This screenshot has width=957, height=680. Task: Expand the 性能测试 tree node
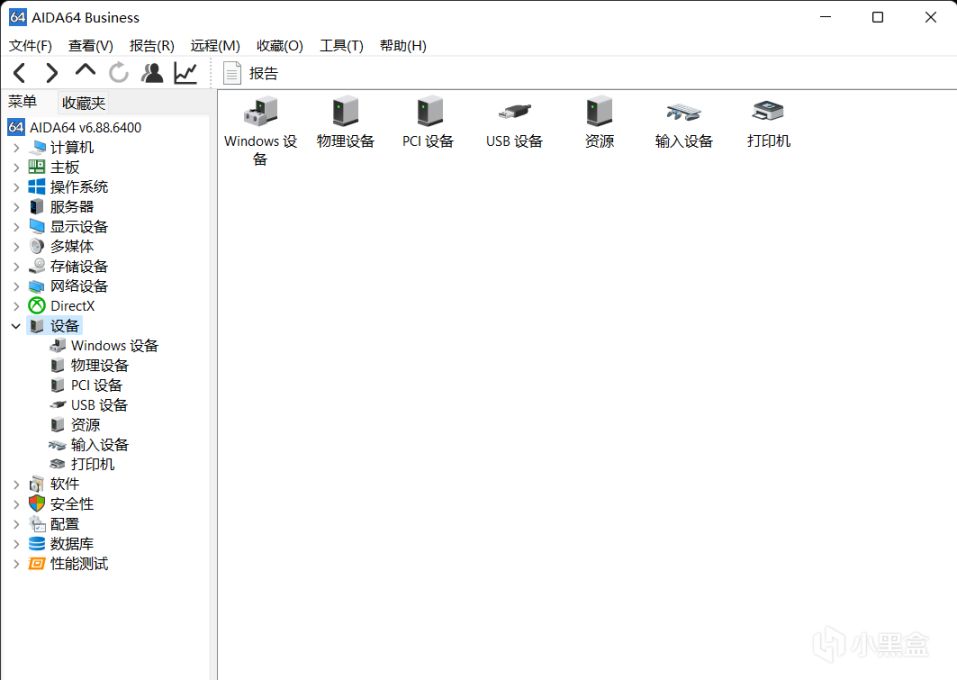(x=16, y=564)
